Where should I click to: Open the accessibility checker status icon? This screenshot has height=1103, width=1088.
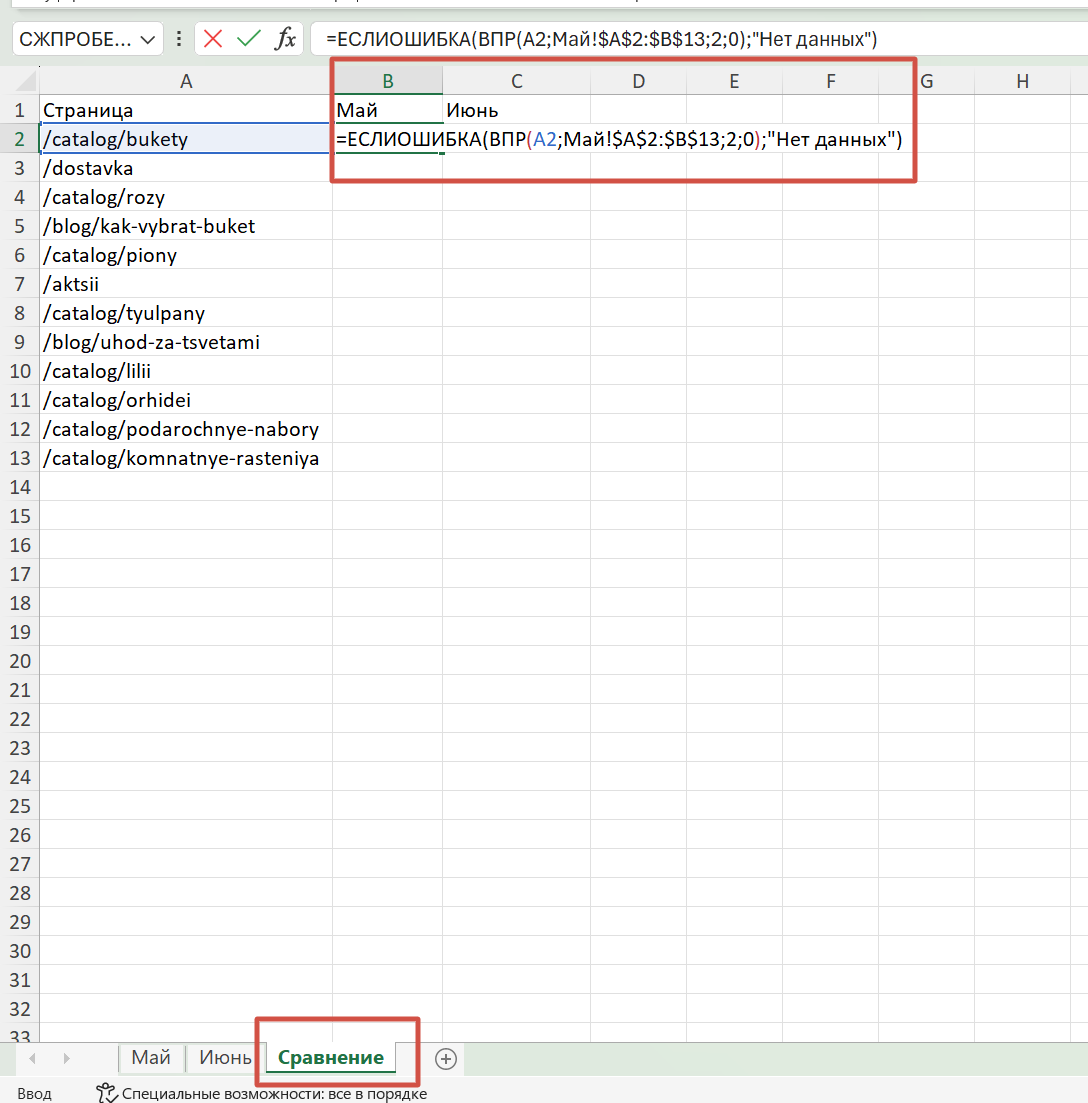(106, 1093)
